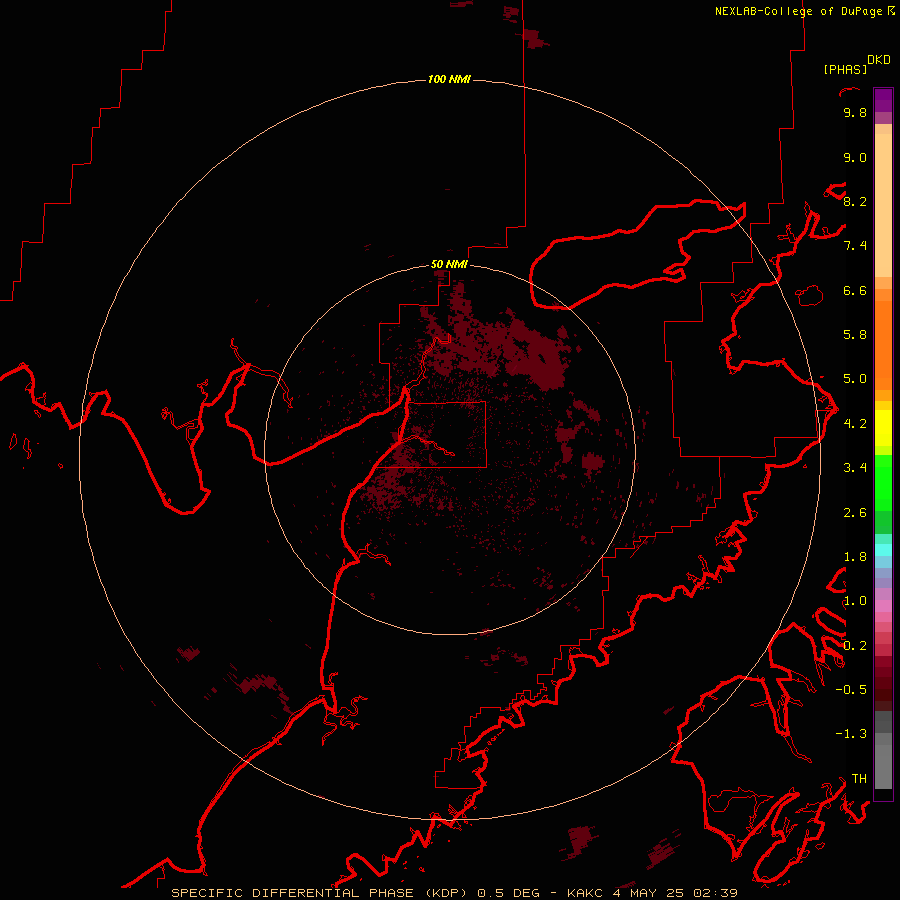Click the 1.8 legend value
The image size is (900, 900).
[855, 557]
